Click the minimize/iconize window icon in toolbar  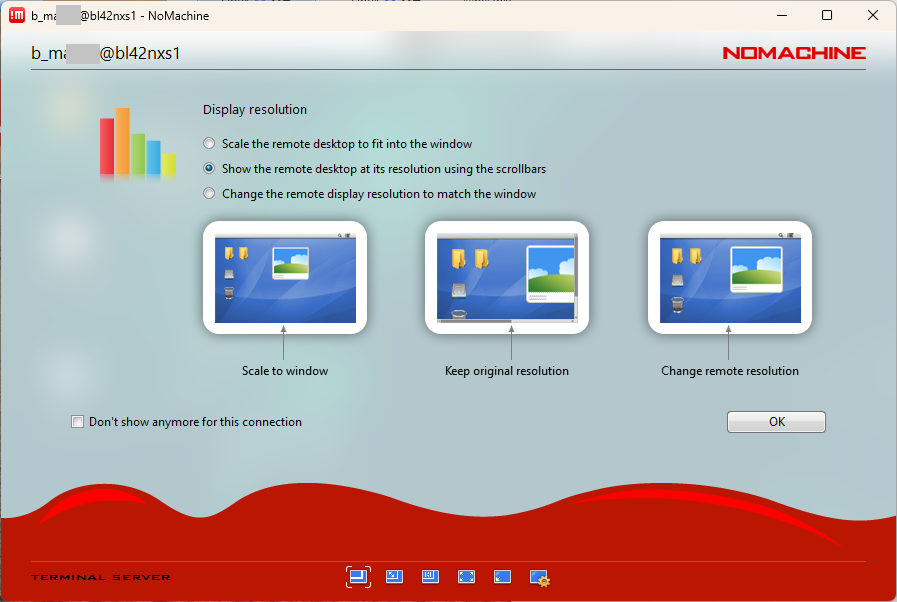pos(502,577)
